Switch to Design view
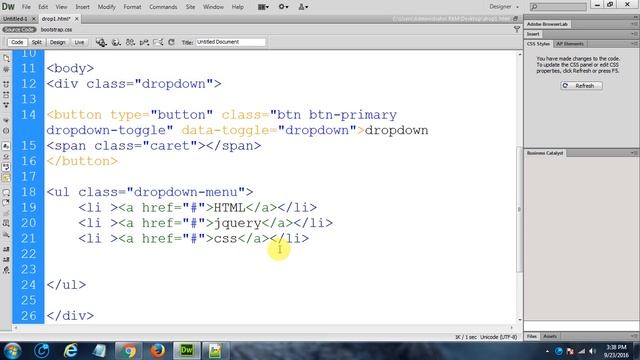 coord(58,42)
